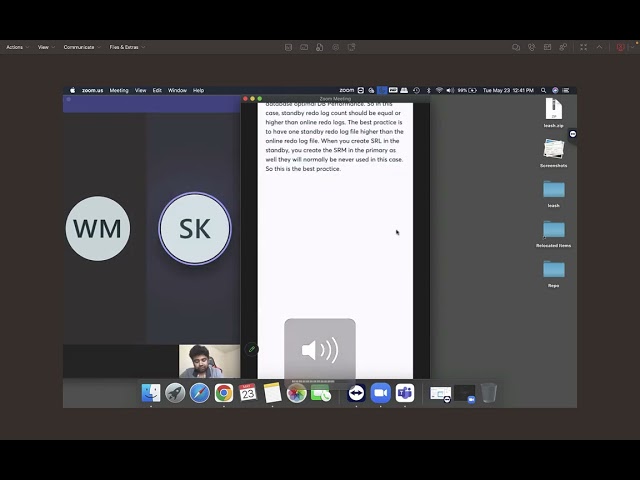The width and height of the screenshot is (640, 480).
Task: Open Finder from the Dock
Action: (151, 393)
